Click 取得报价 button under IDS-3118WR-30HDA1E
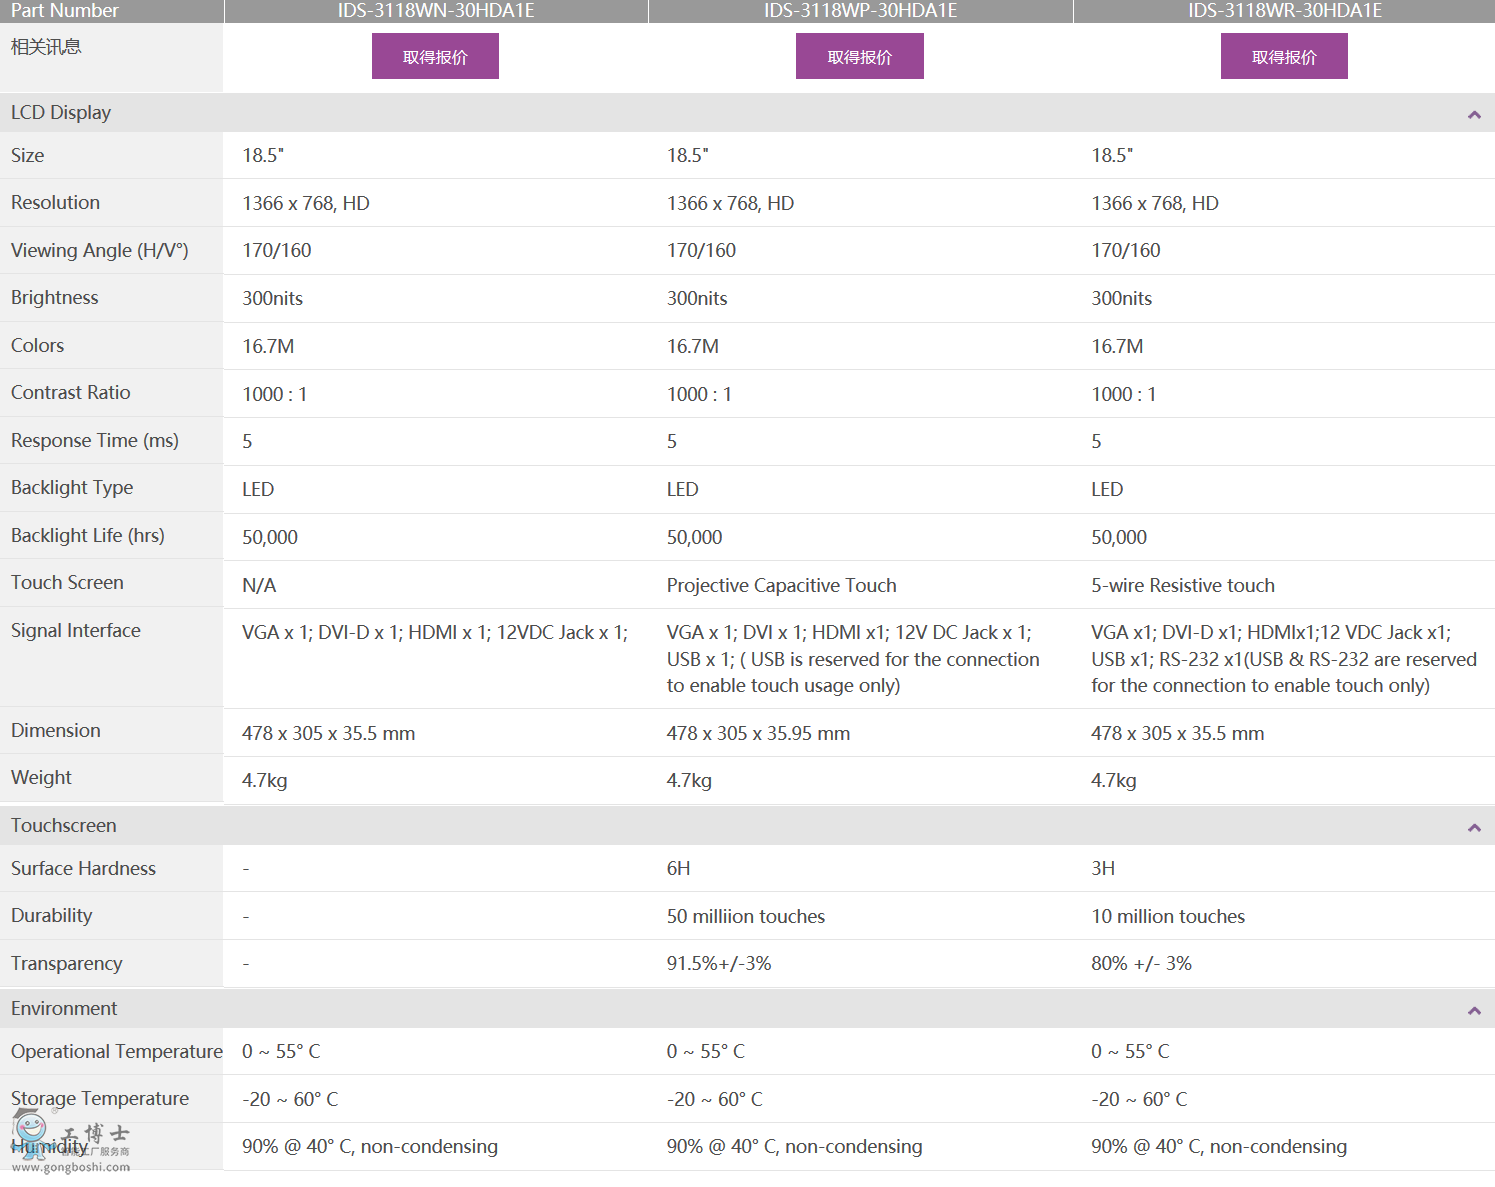This screenshot has width=1495, height=1187. [x=1284, y=57]
